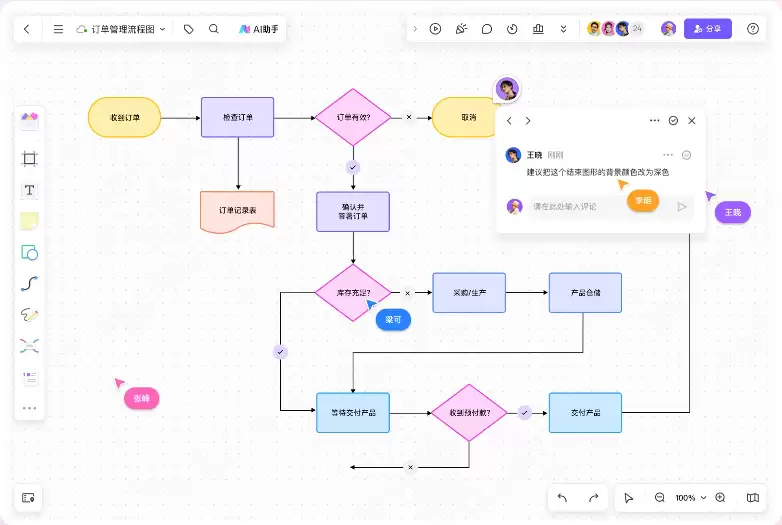
Task: Click the purple 分享 share button
Action: 708,29
